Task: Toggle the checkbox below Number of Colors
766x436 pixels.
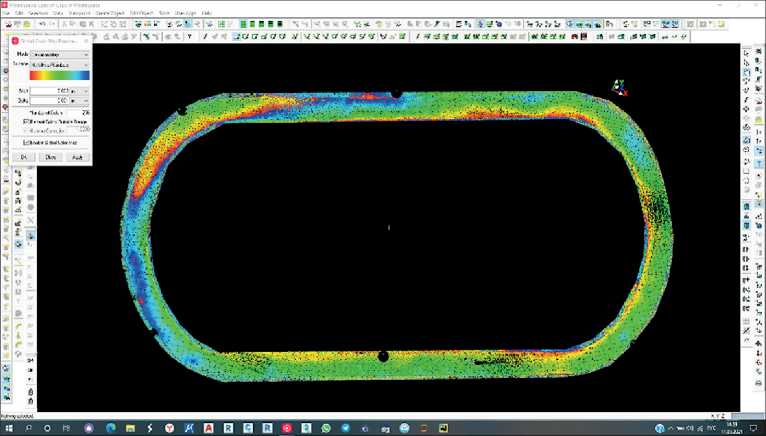Action: click(x=25, y=121)
